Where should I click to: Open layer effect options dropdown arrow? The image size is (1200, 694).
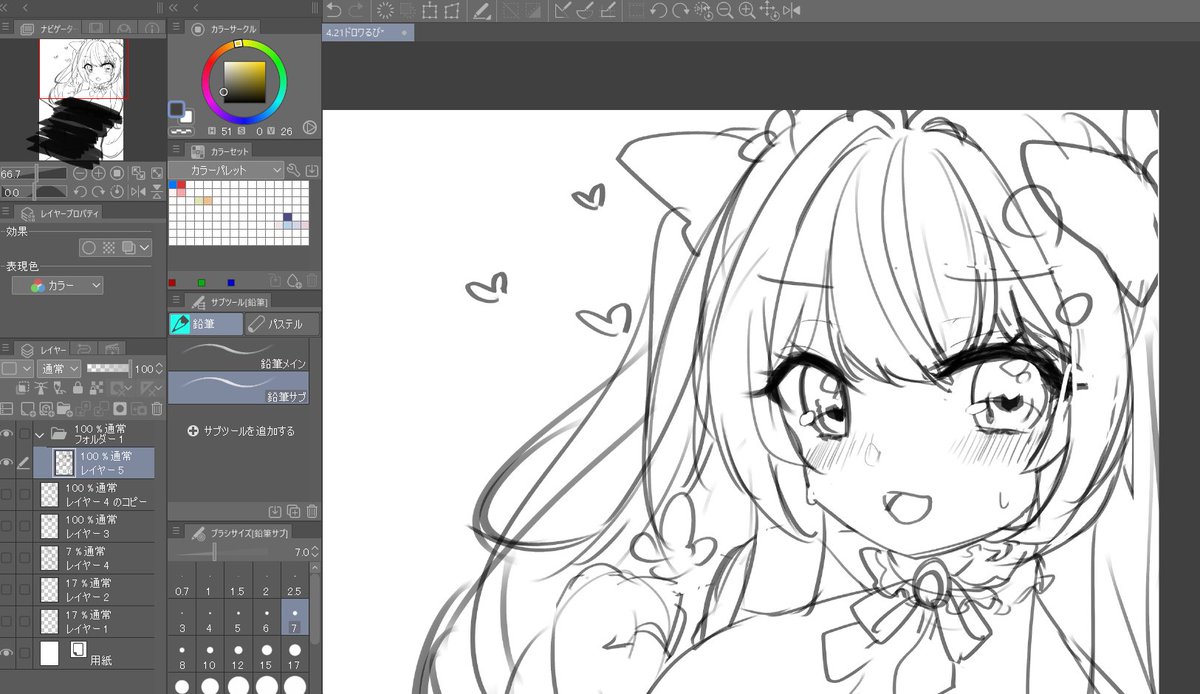coord(144,248)
